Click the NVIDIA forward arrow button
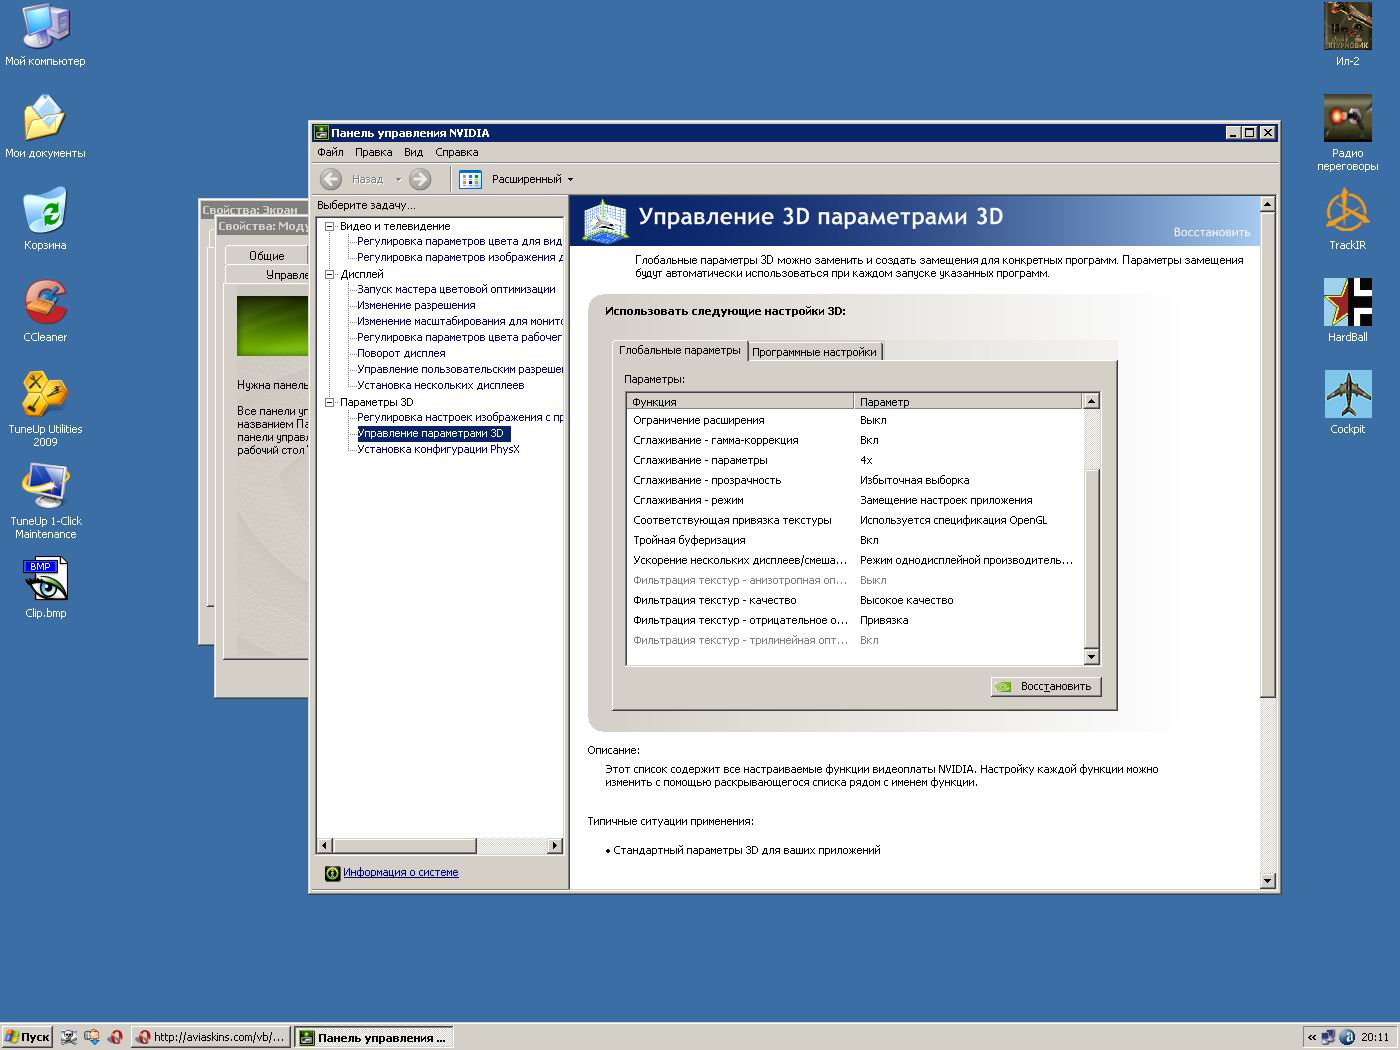1400x1050 pixels. [420, 179]
